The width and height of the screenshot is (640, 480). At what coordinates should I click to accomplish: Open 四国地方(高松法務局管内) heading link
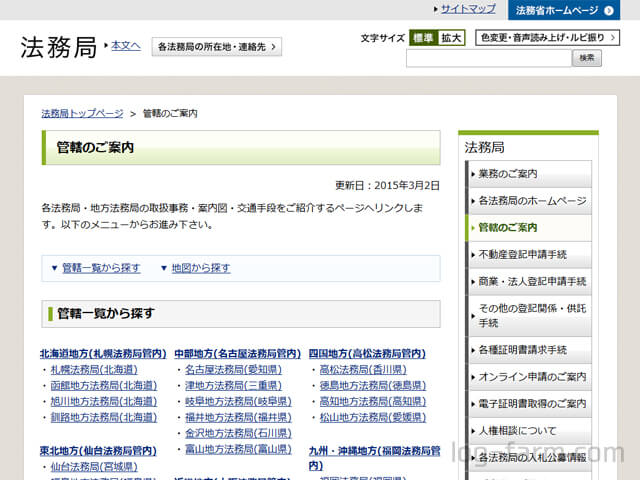click(367, 353)
